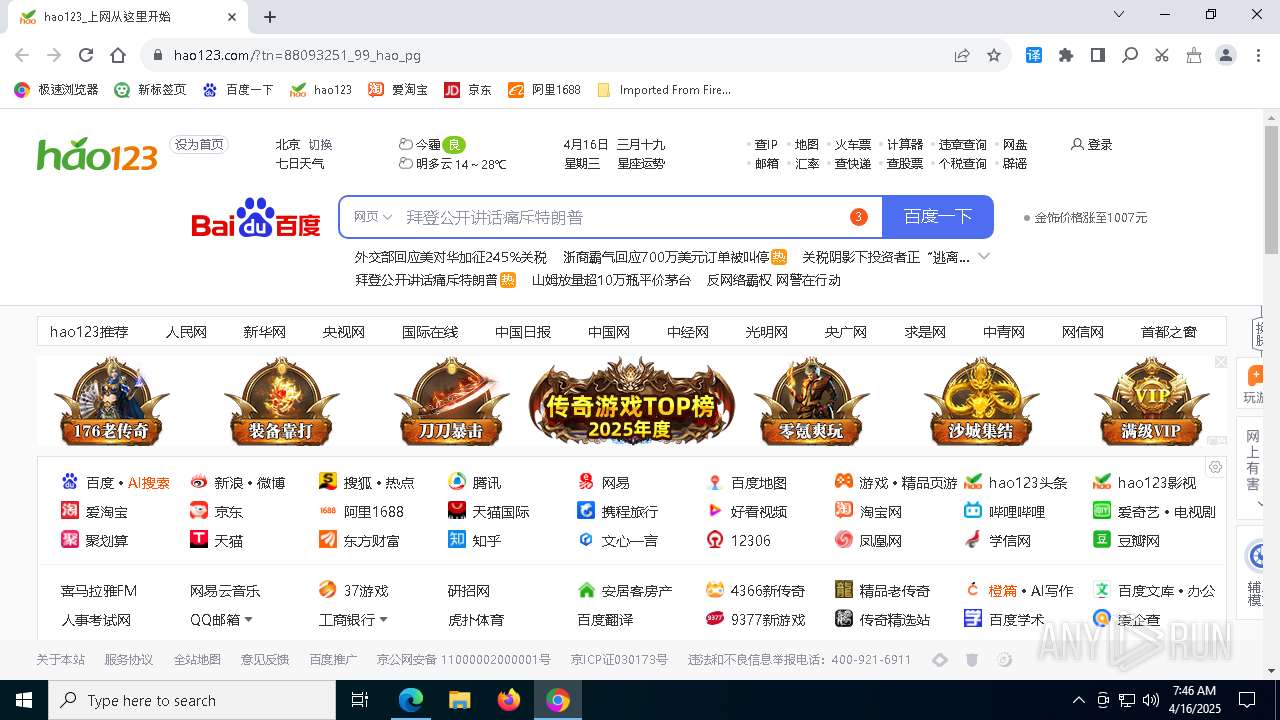This screenshot has height=720, width=1280.
Task: Select the 人民网 tab
Action: (186, 332)
